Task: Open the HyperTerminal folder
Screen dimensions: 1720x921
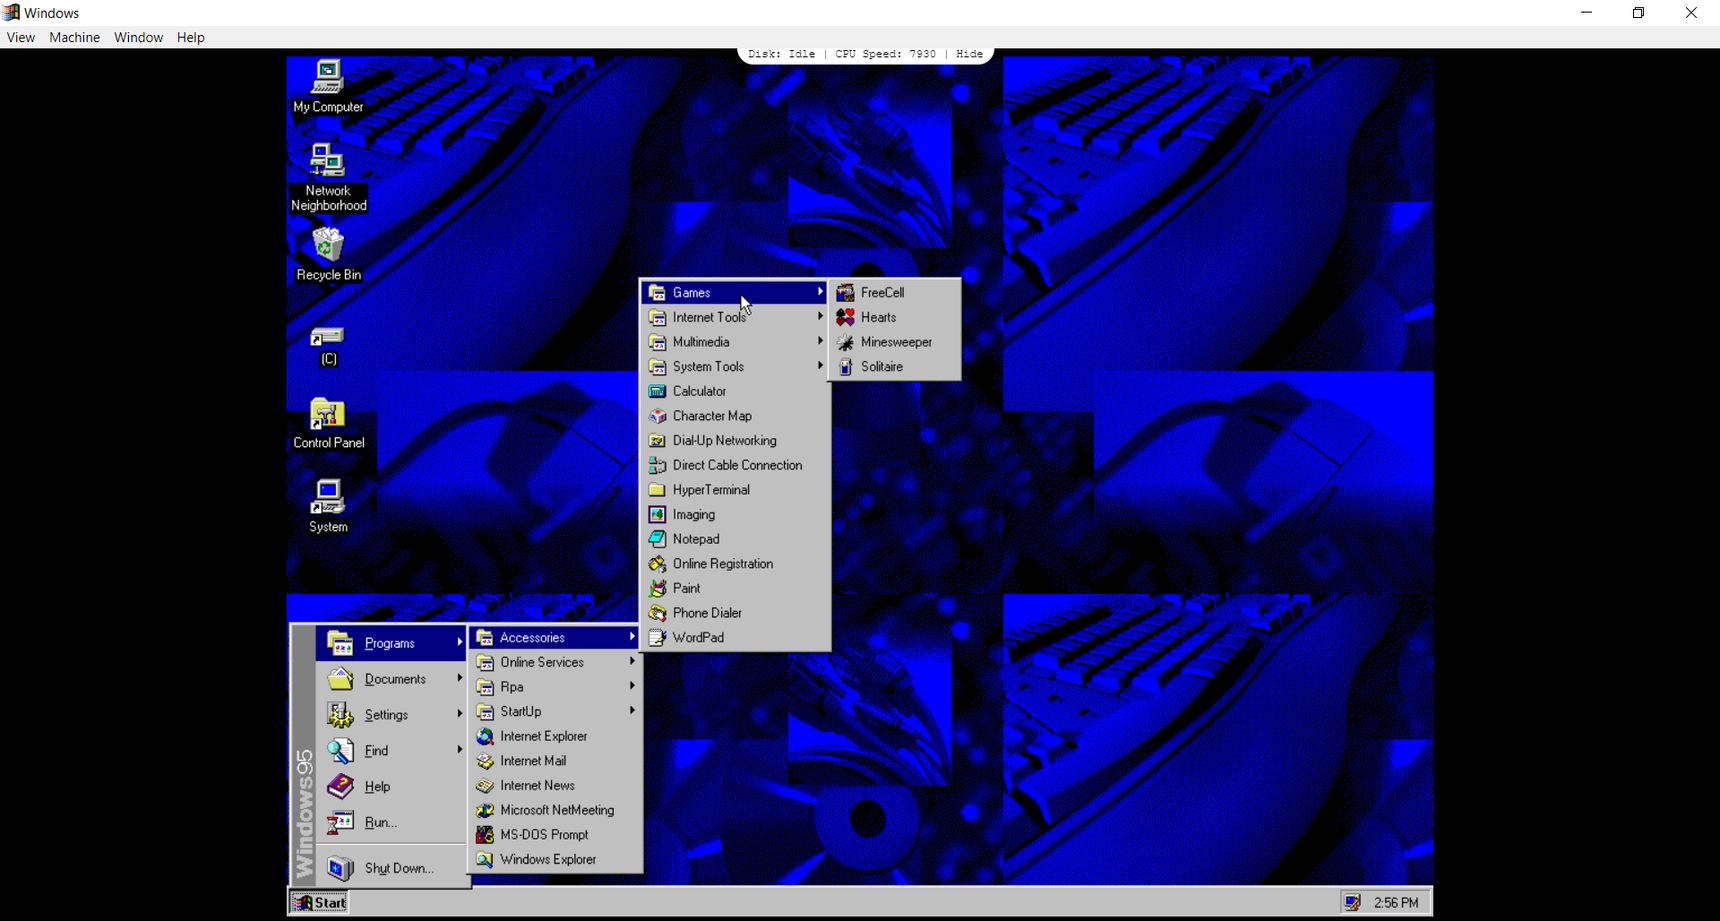Action: (735, 490)
